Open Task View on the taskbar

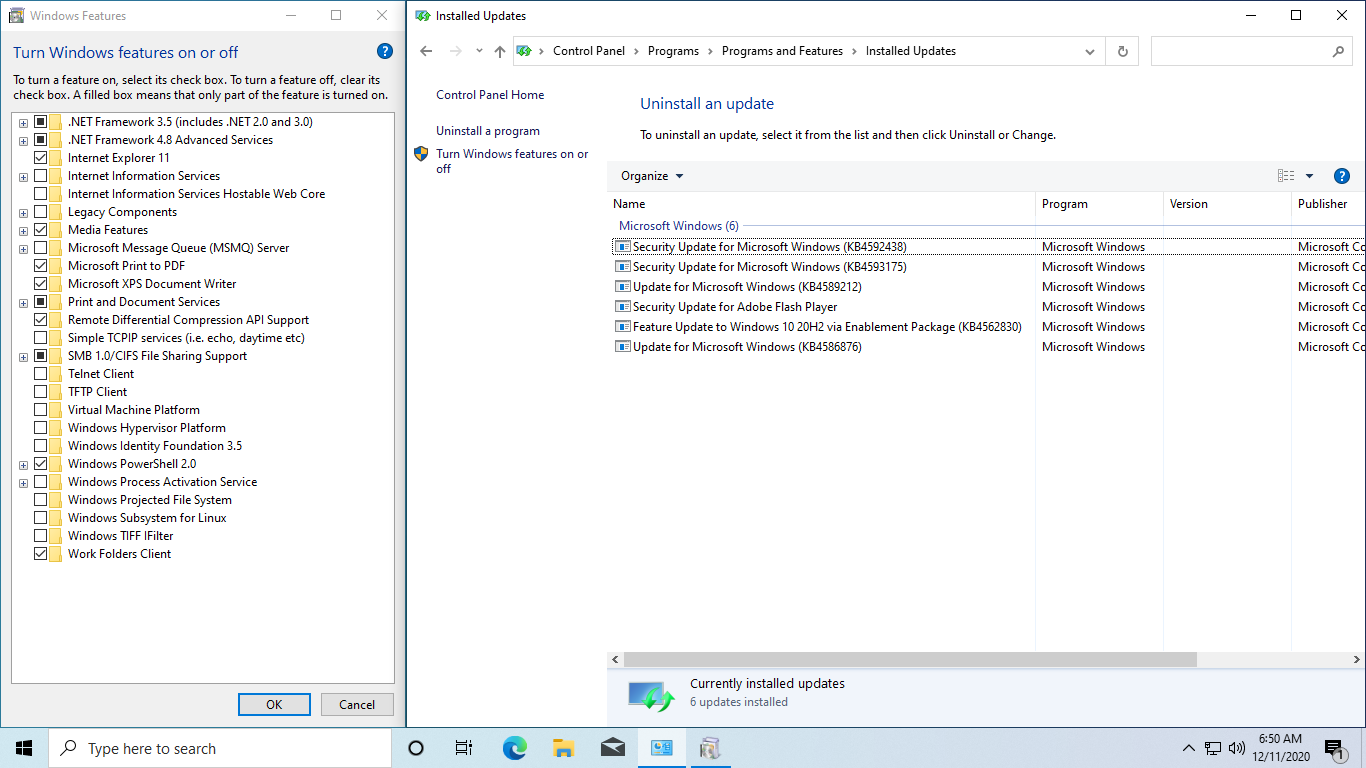[464, 748]
